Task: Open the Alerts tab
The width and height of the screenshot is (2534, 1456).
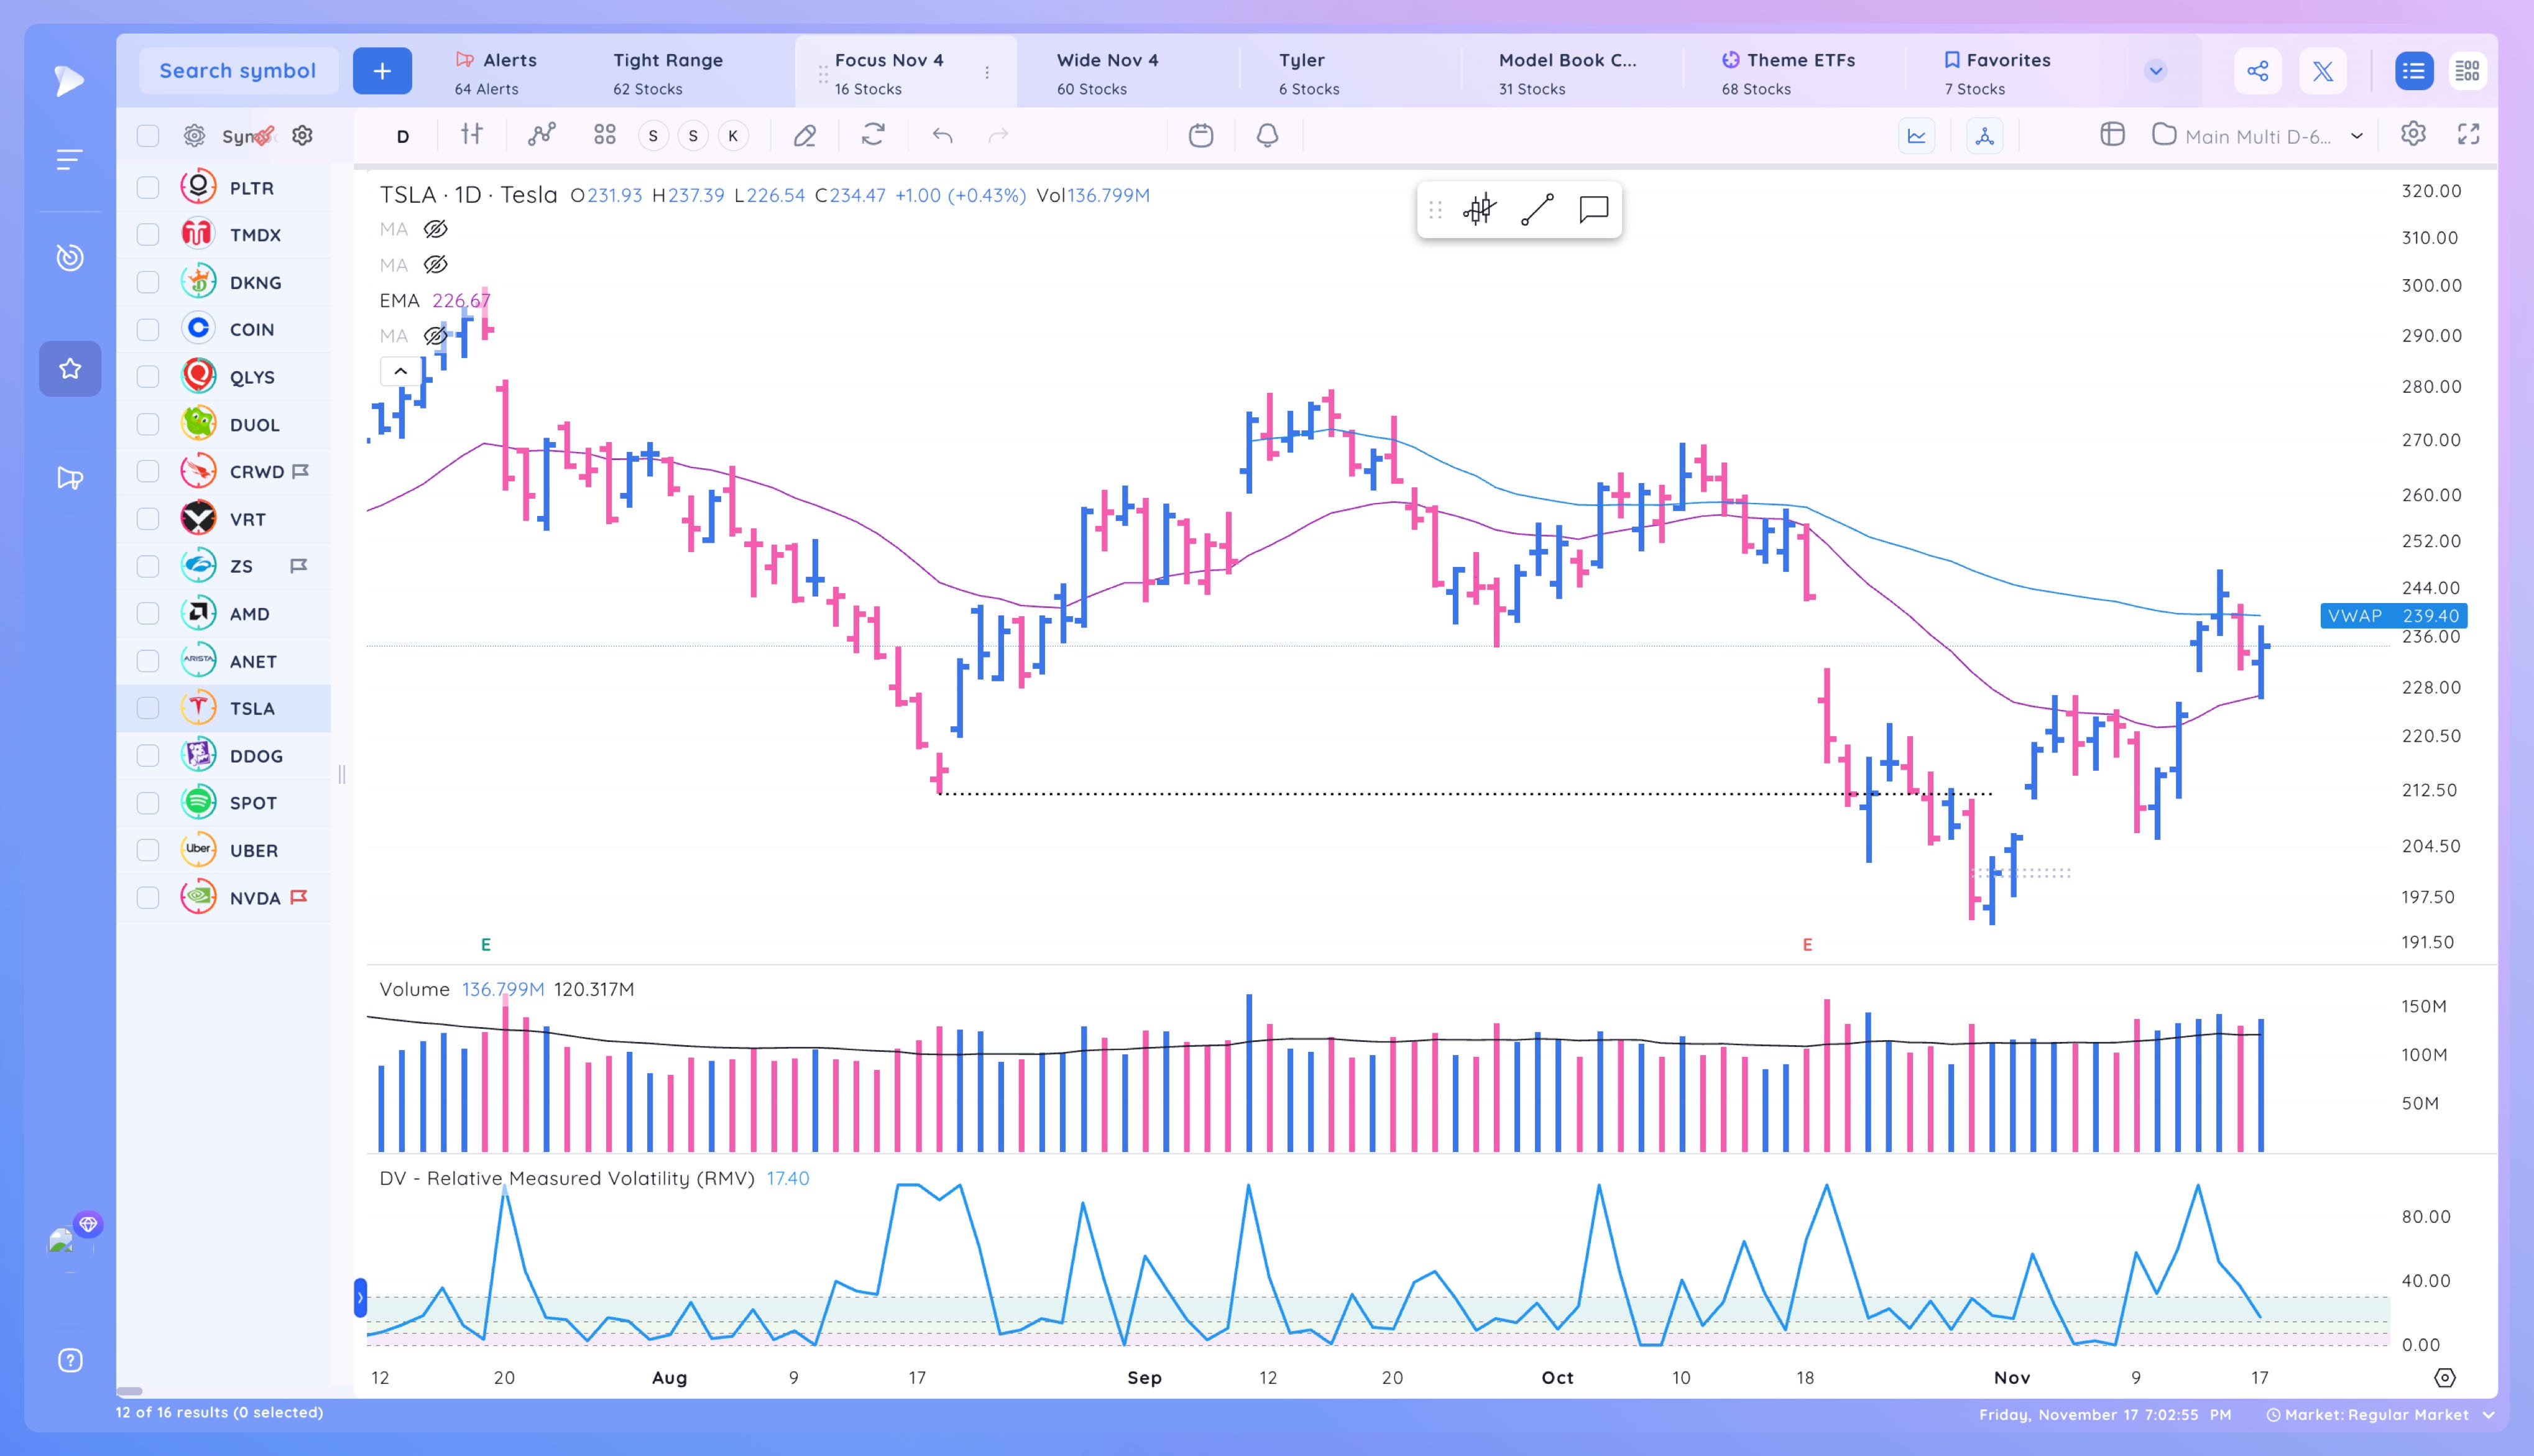Action: coord(496,73)
